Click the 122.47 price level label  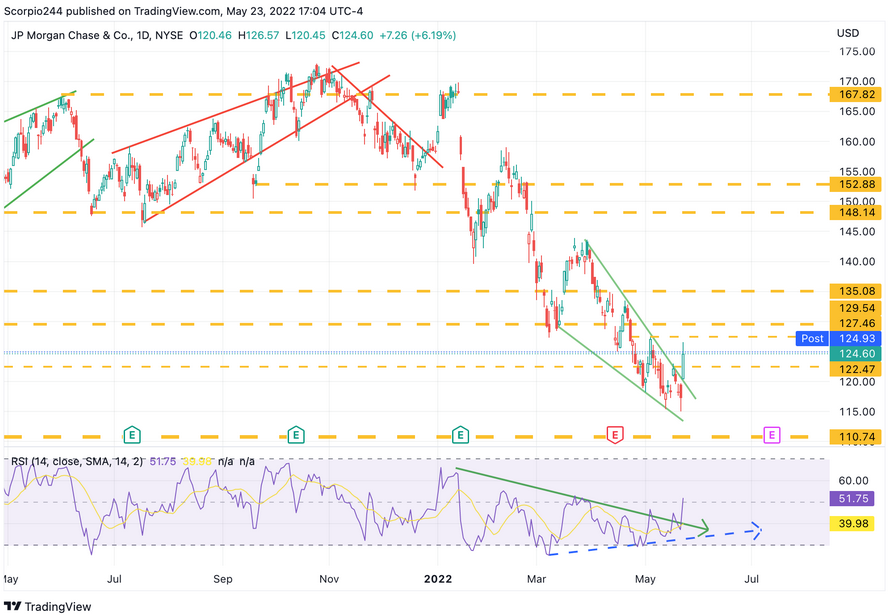point(855,369)
